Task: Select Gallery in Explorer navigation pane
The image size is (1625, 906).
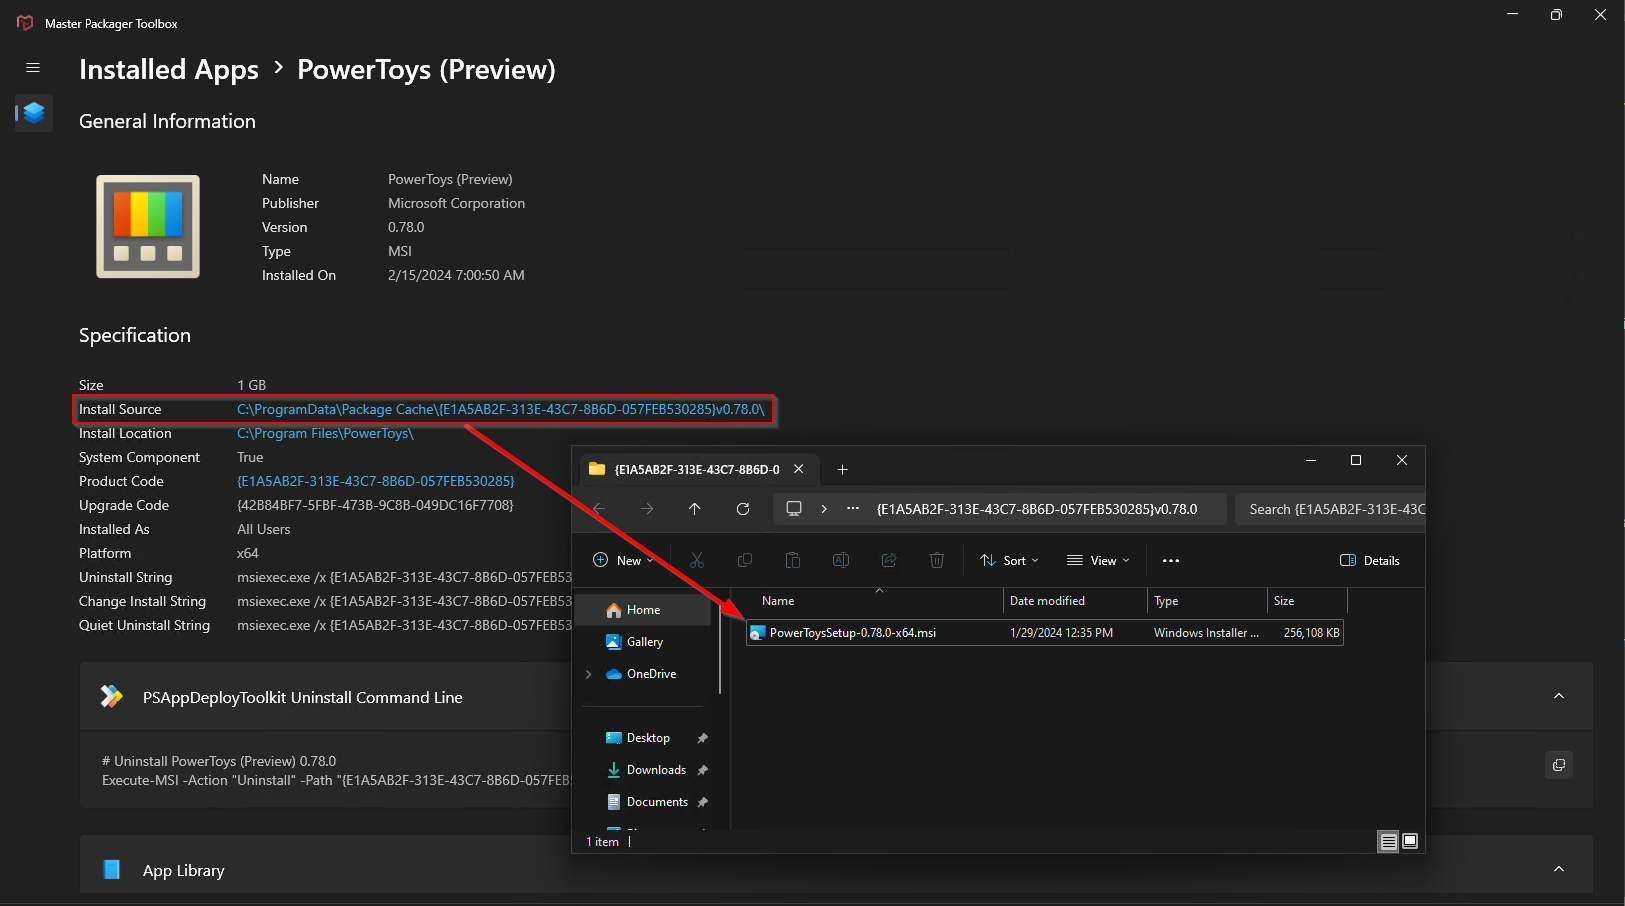Action: [645, 642]
